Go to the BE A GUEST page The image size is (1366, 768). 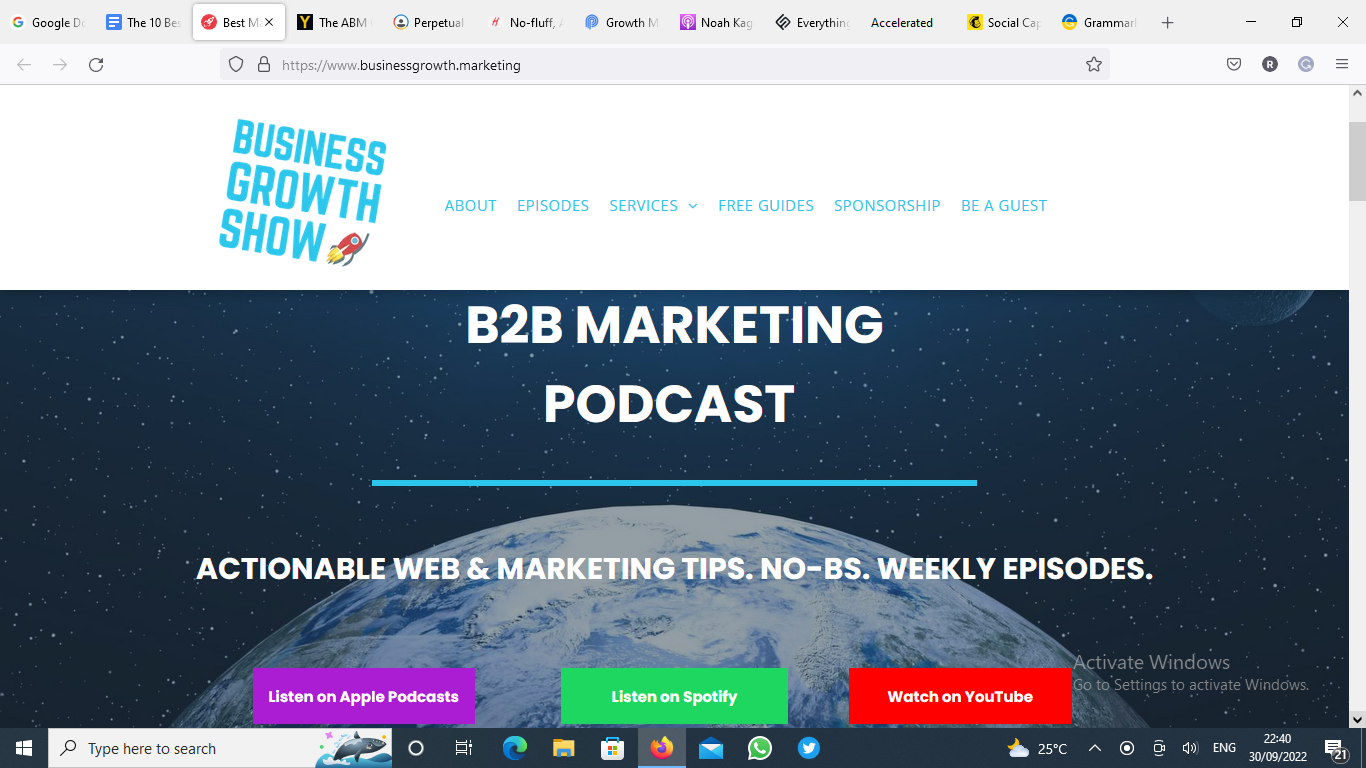tap(1004, 205)
